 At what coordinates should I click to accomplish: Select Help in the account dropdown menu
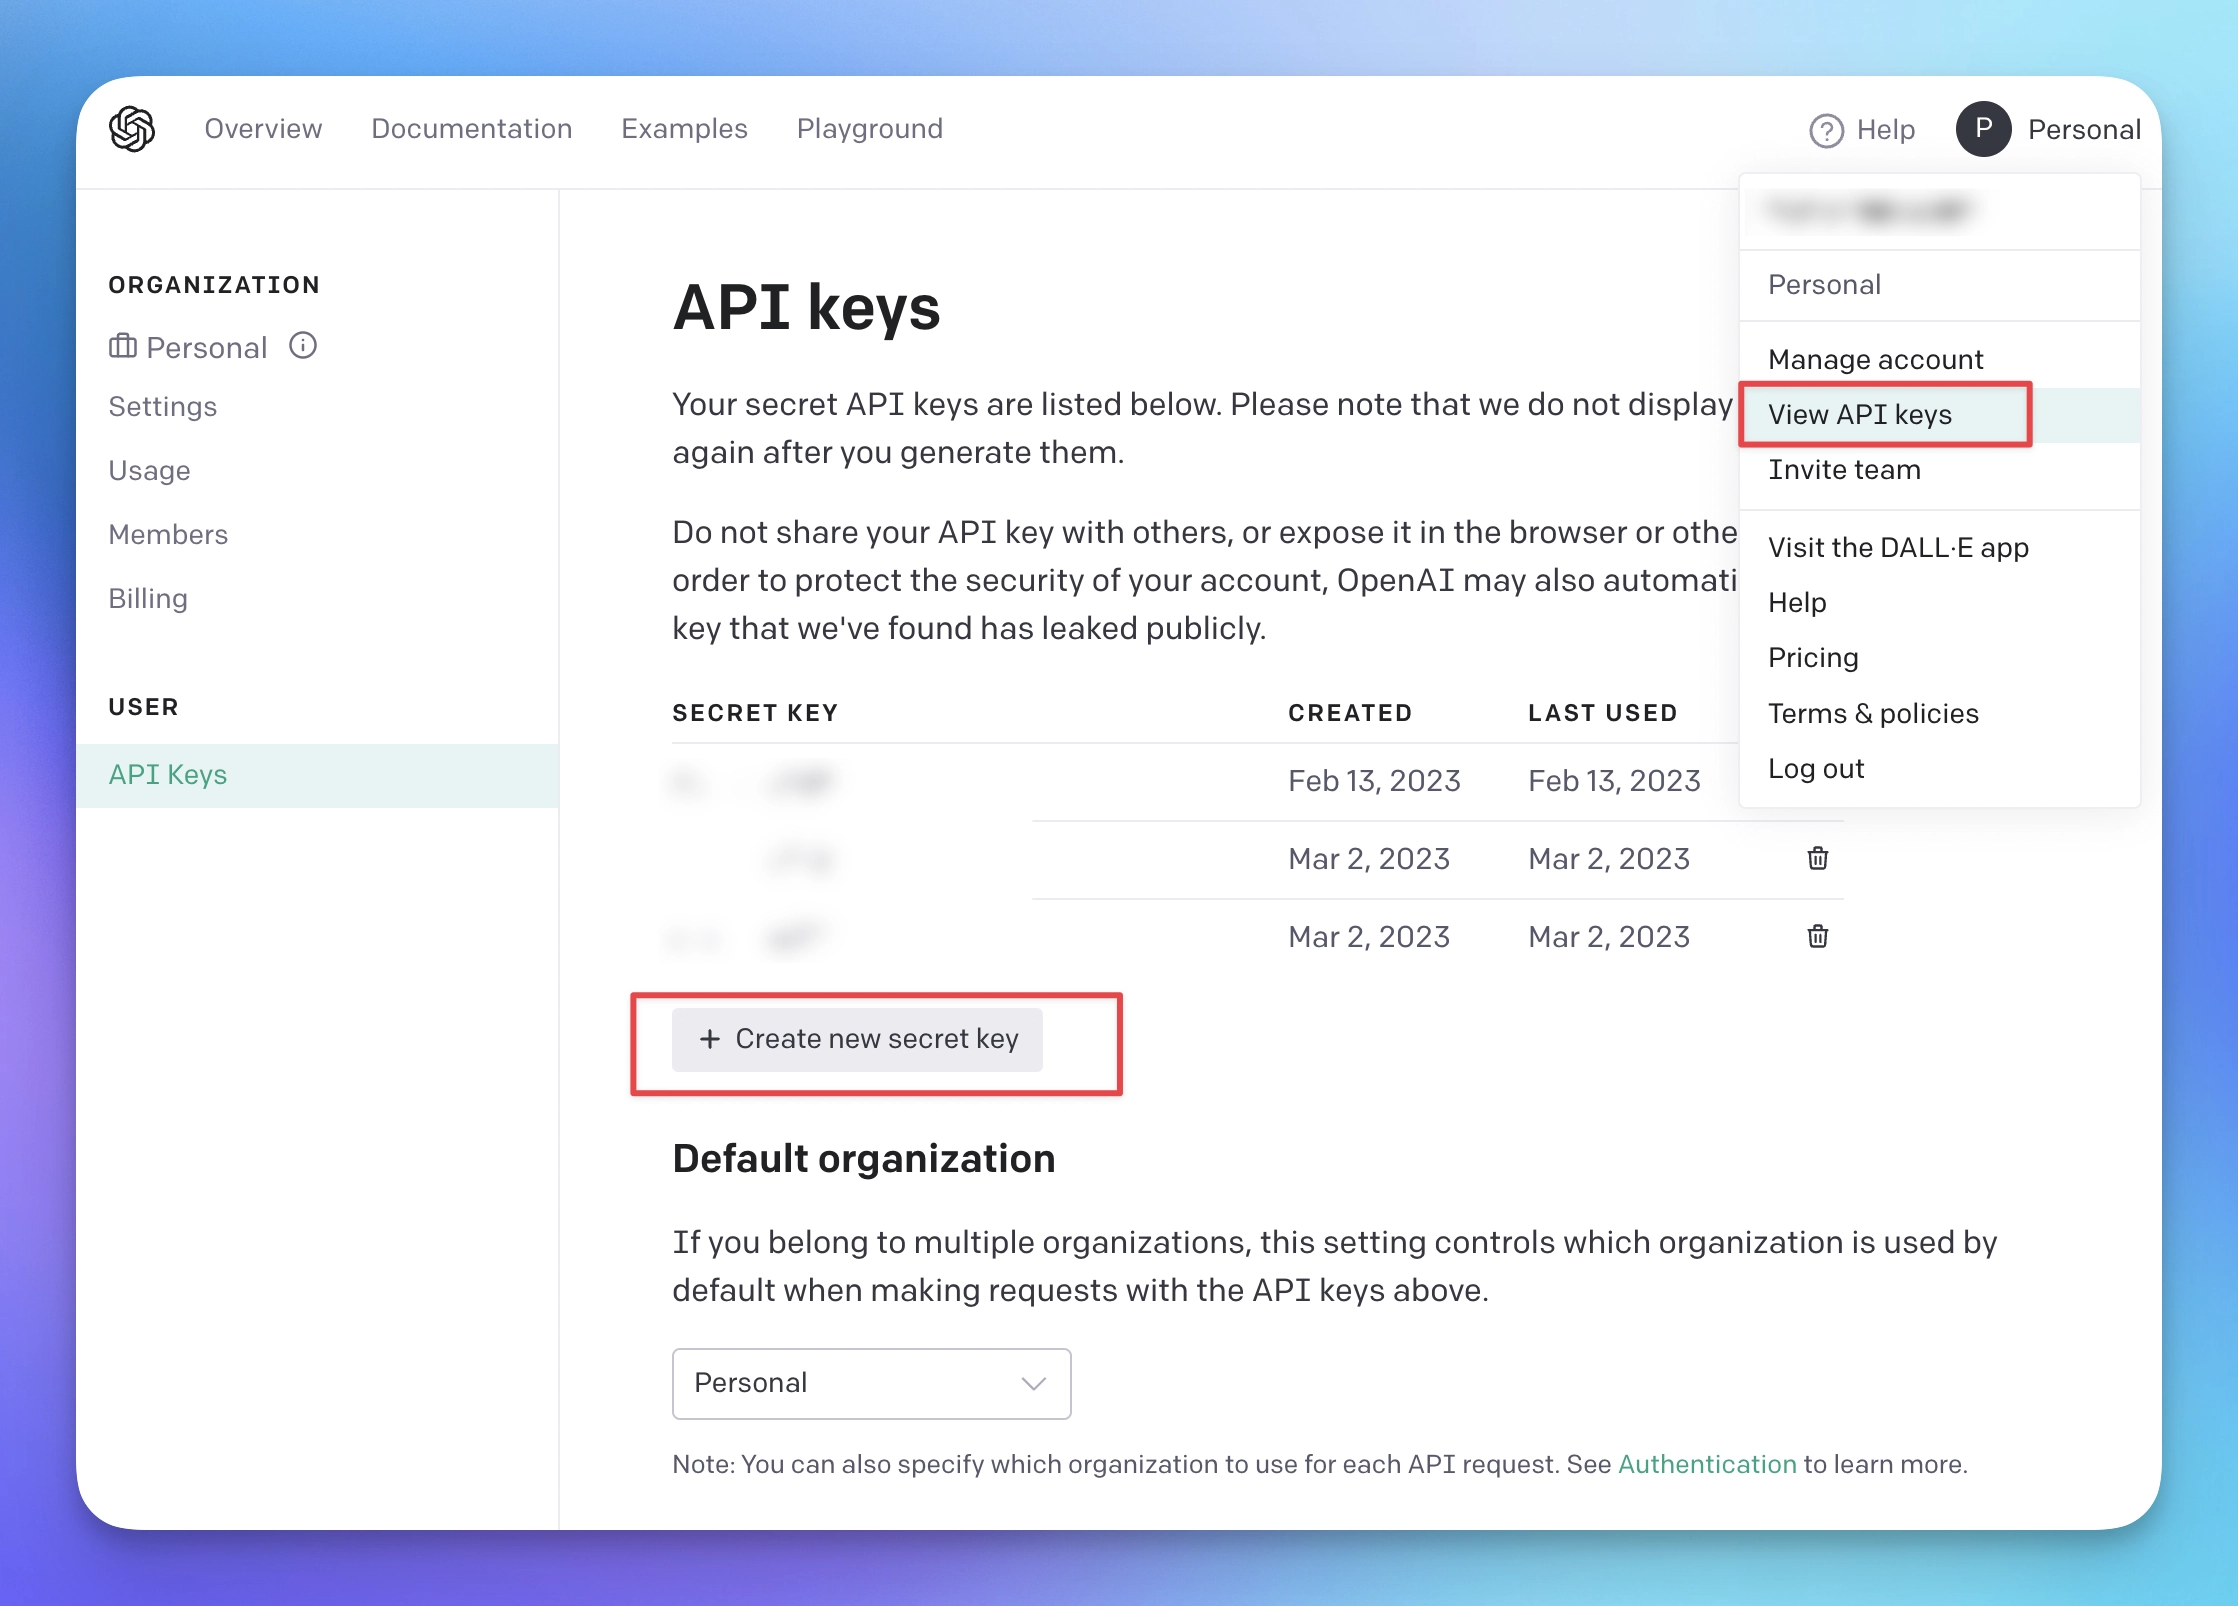pyautogui.click(x=1939, y=602)
